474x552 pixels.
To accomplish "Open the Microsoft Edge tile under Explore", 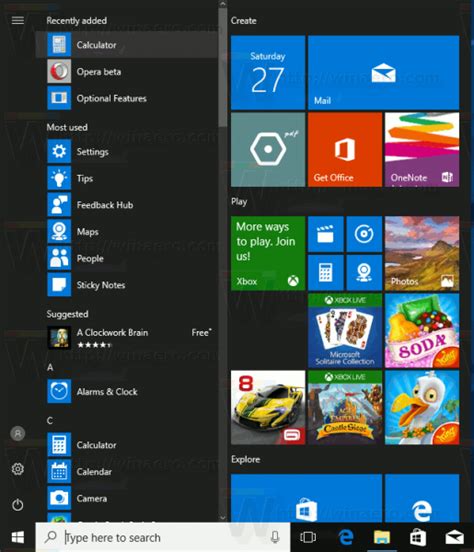I will click(x=422, y=498).
